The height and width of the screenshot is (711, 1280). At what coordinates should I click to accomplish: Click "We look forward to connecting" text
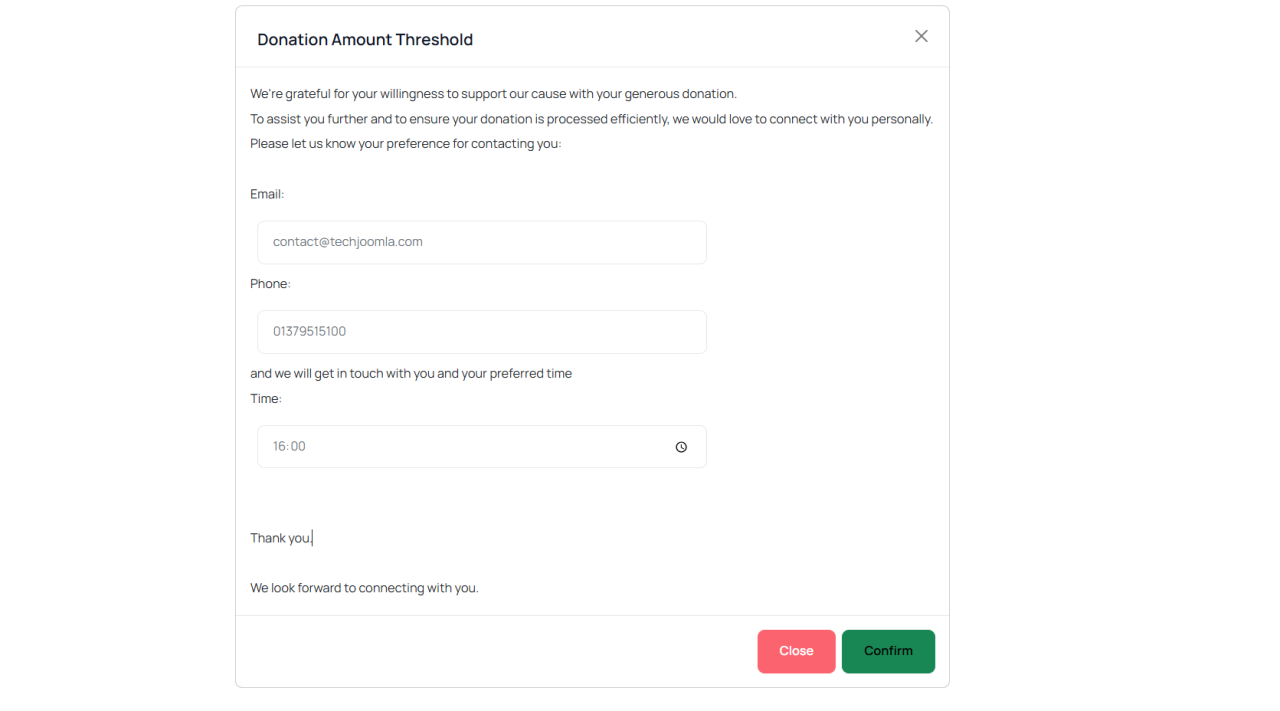click(364, 588)
